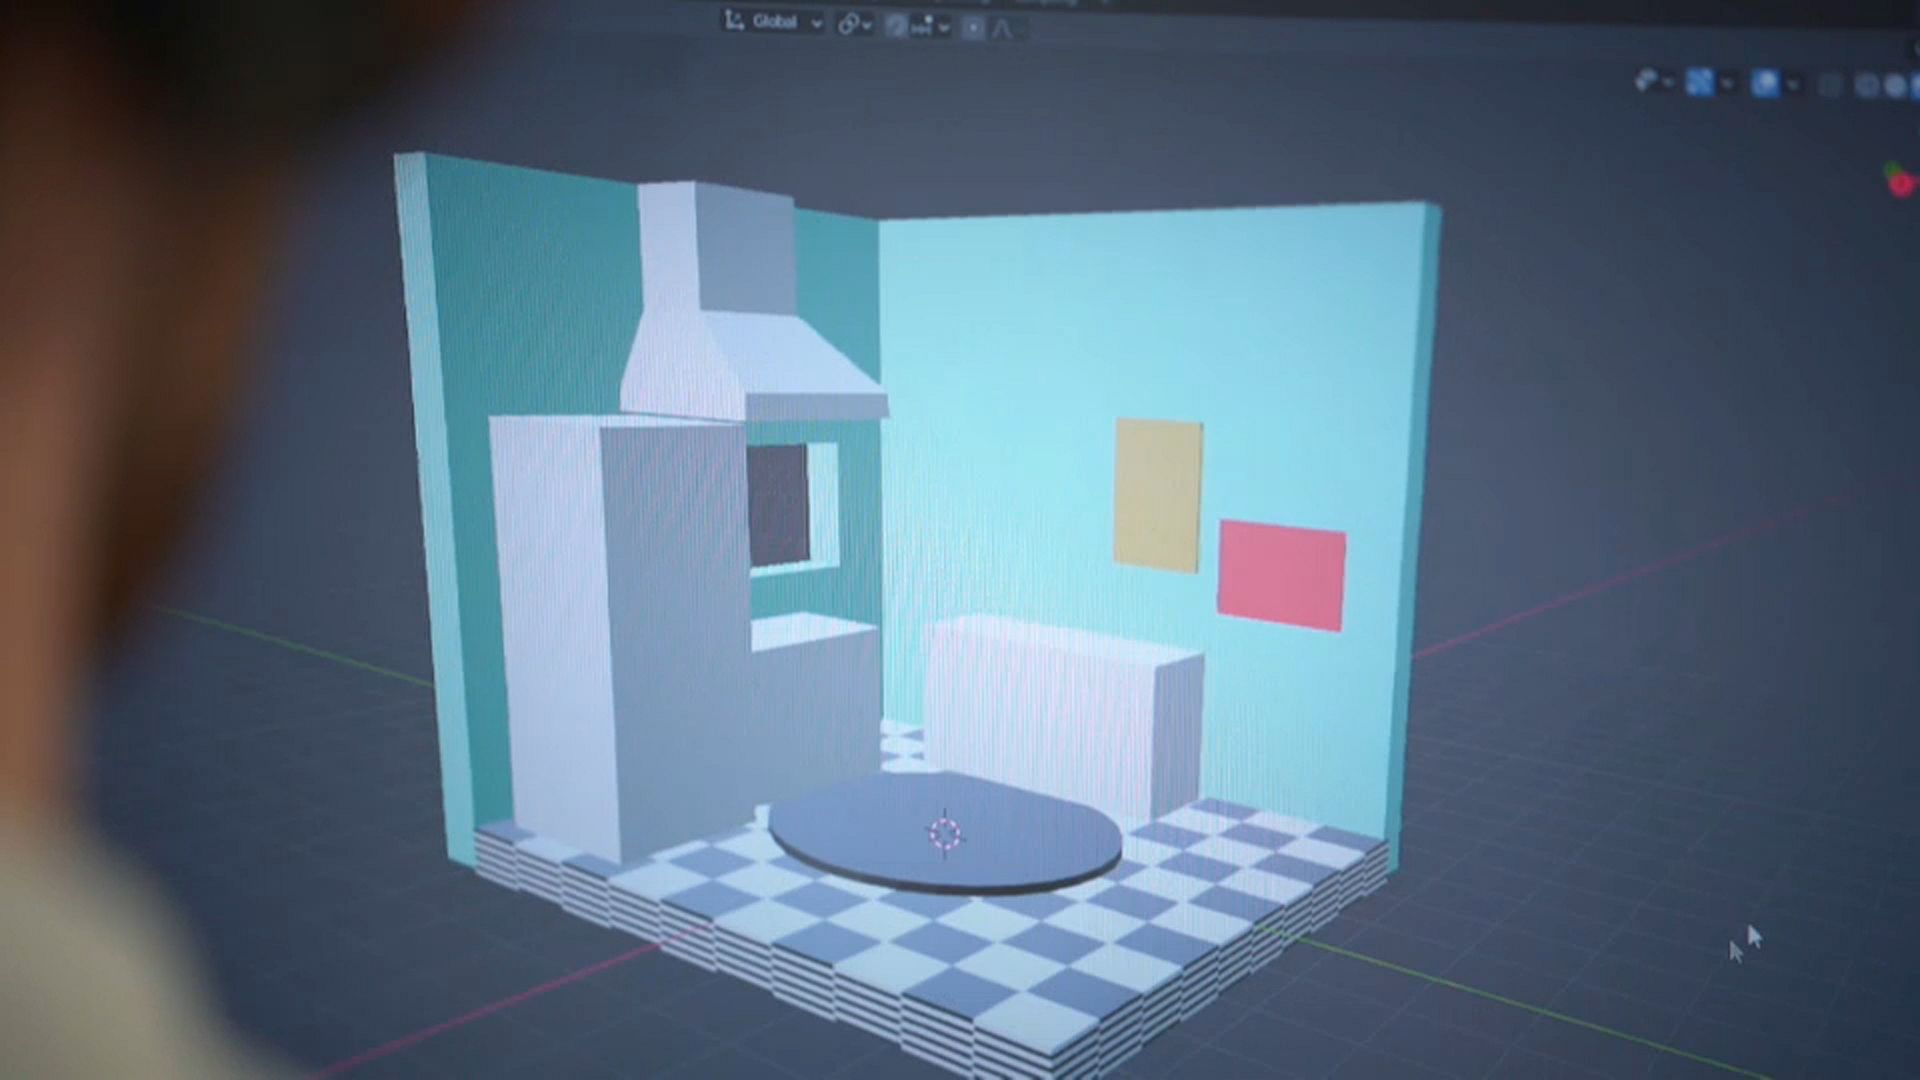1920x1080 pixels.
Task: Enable proportional editing toggle
Action: [973, 28]
